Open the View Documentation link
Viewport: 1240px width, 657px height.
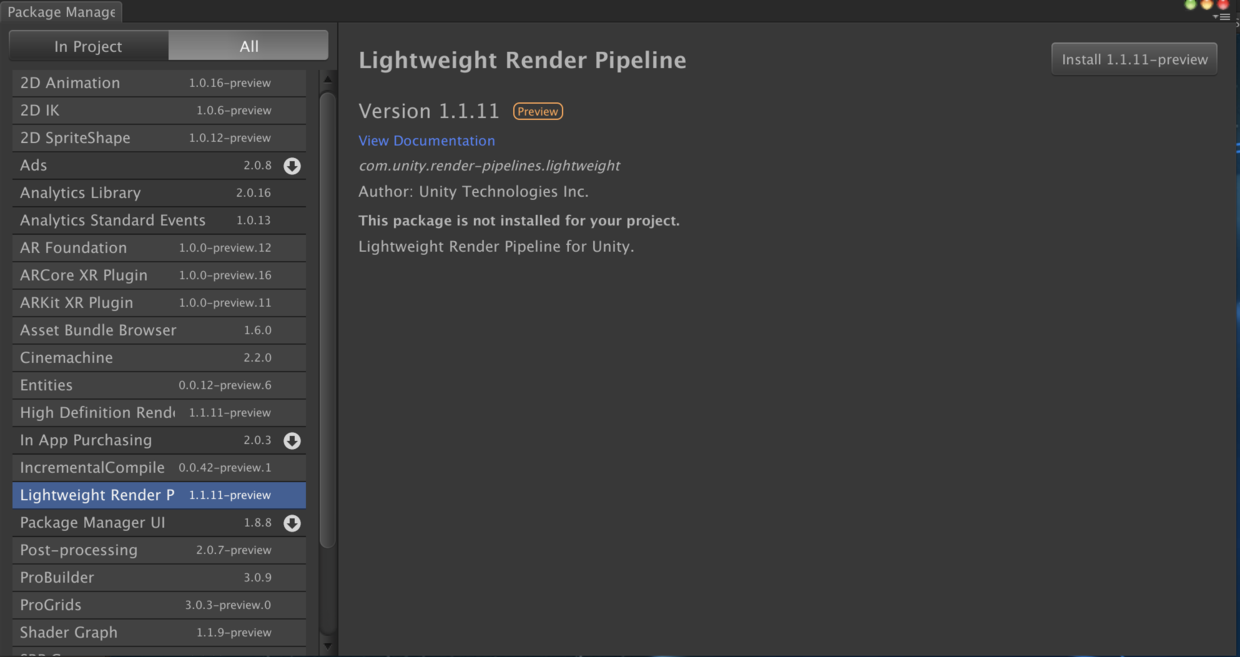pos(427,141)
